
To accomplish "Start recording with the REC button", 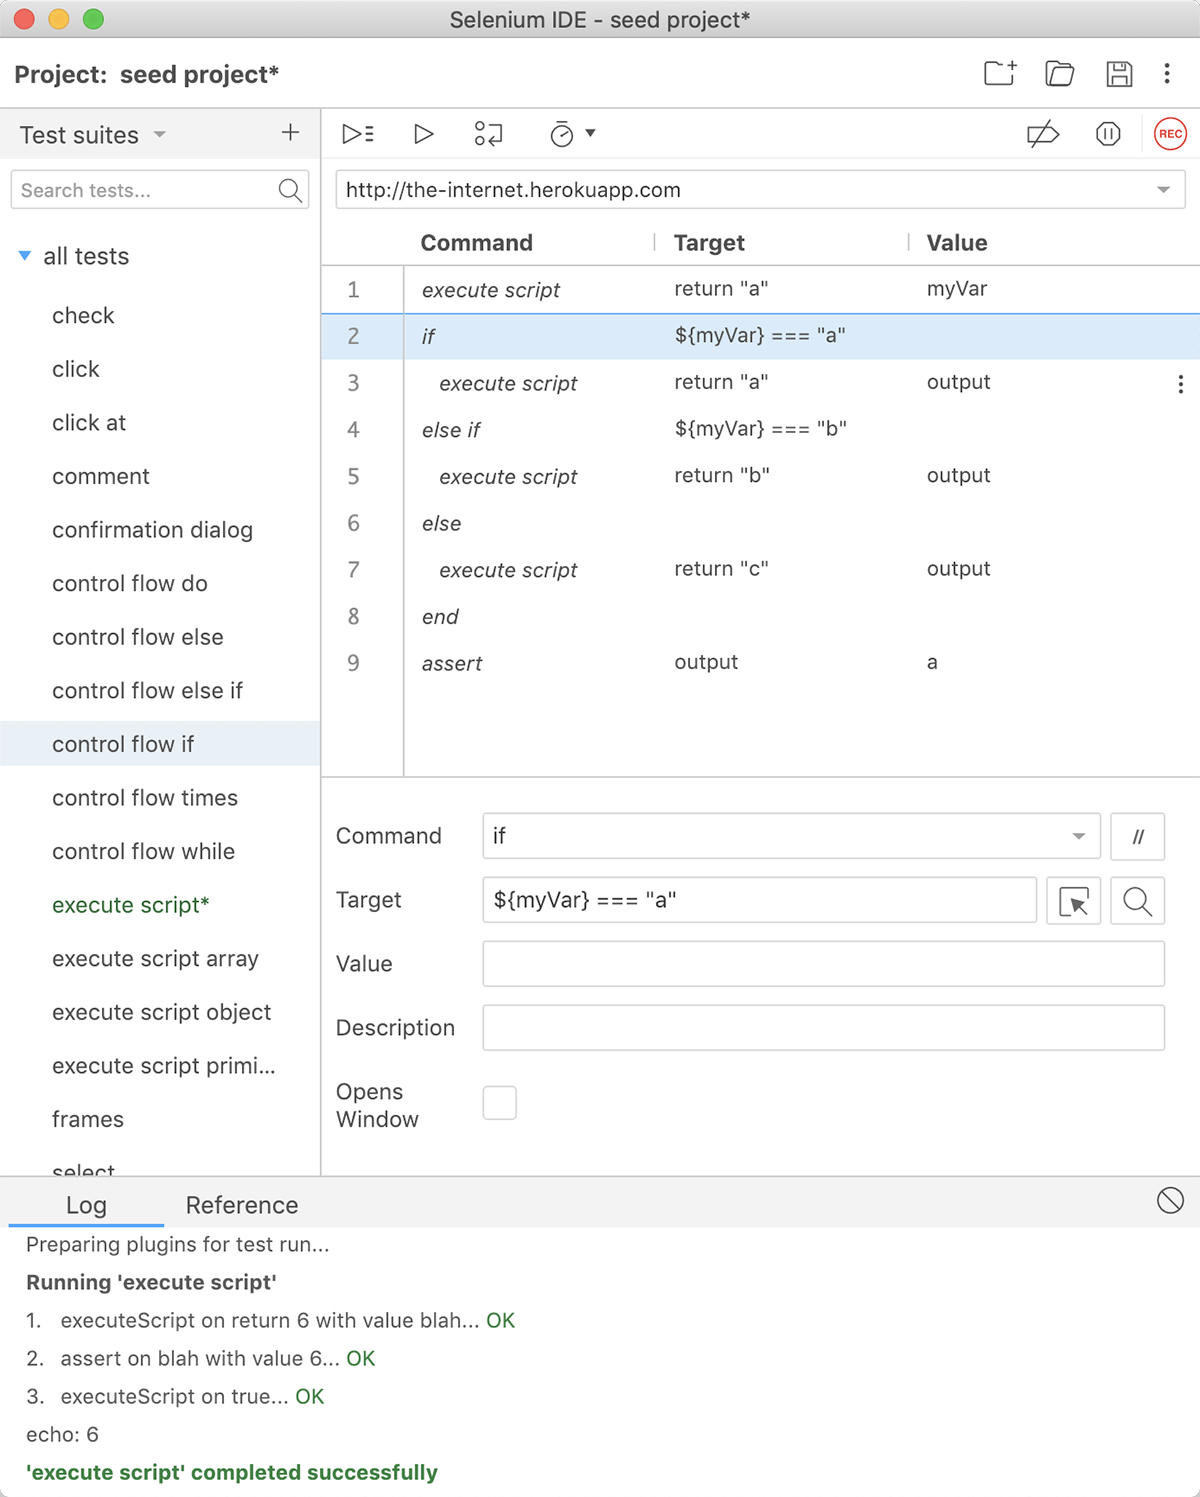I will 1170,134.
